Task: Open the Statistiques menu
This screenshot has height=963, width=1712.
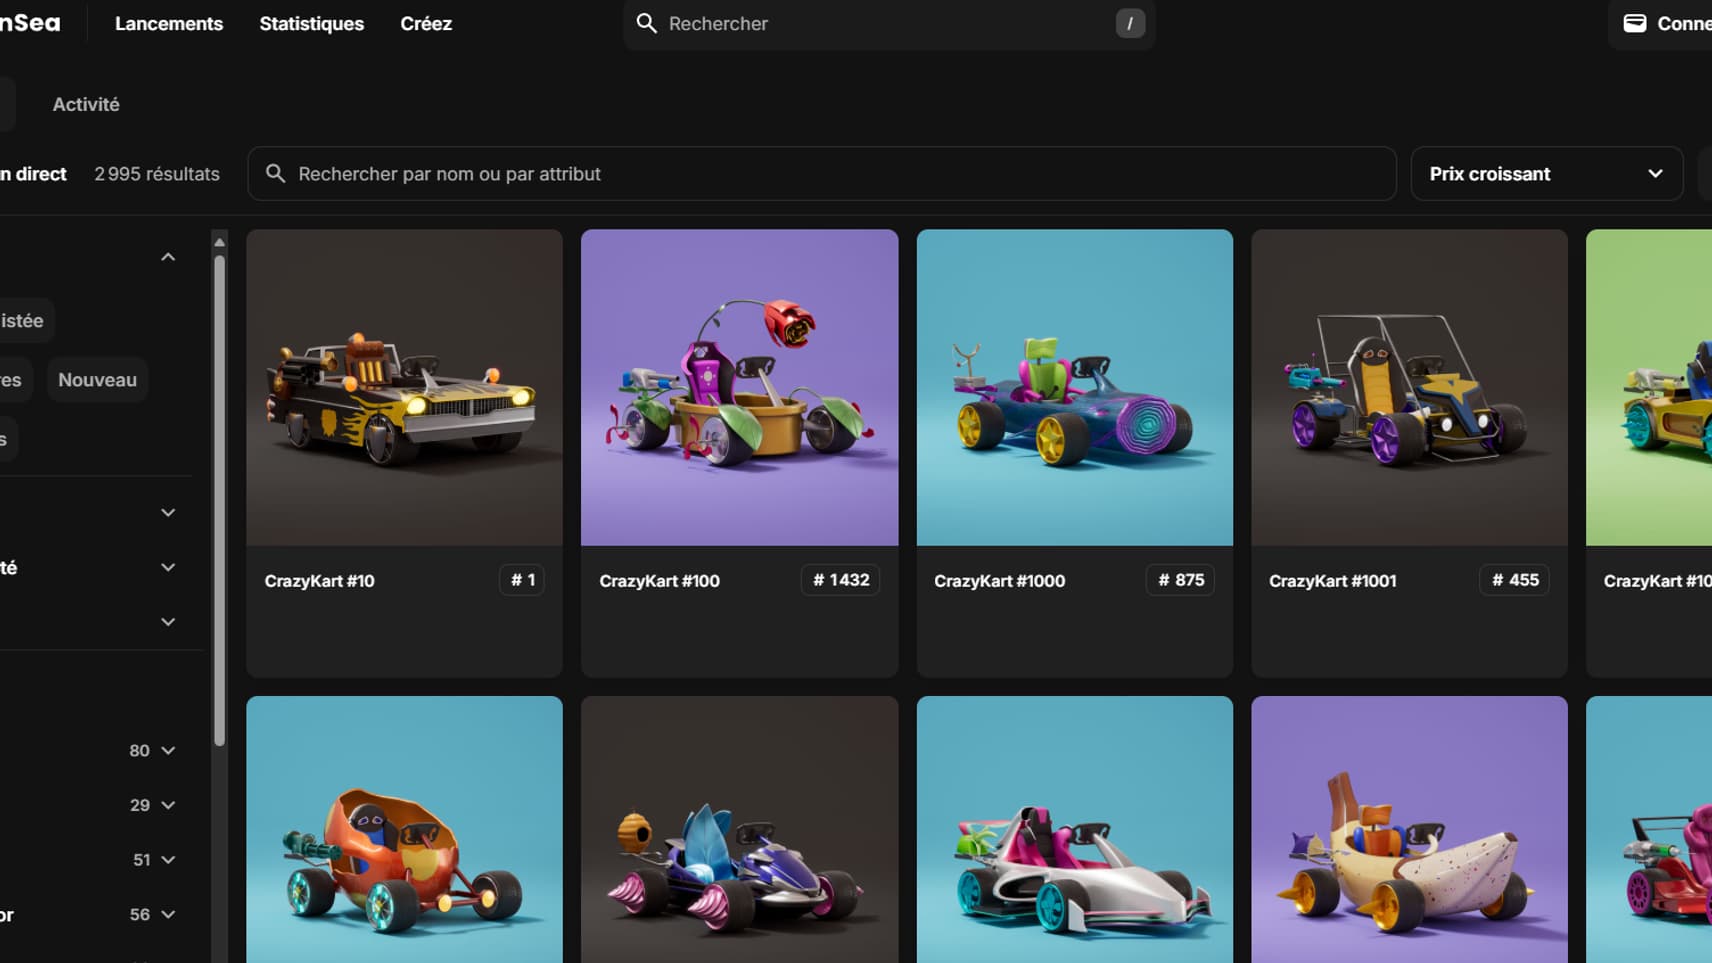Action: [311, 23]
